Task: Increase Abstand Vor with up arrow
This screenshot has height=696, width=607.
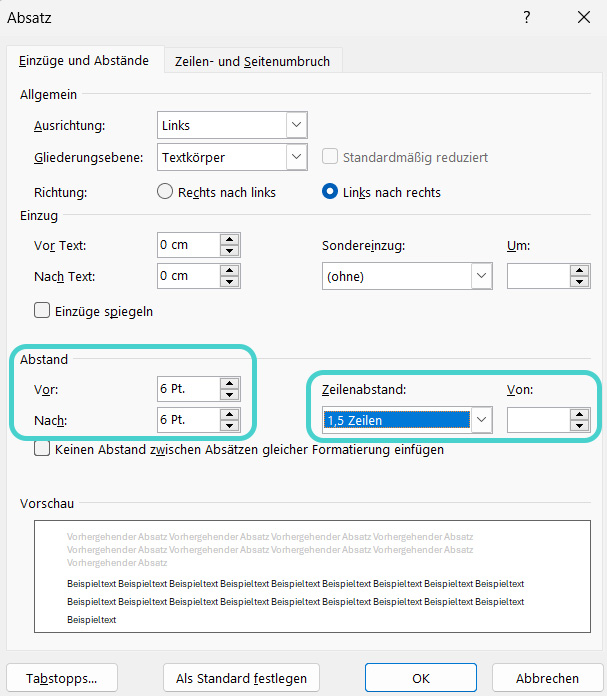Action: [x=230, y=384]
